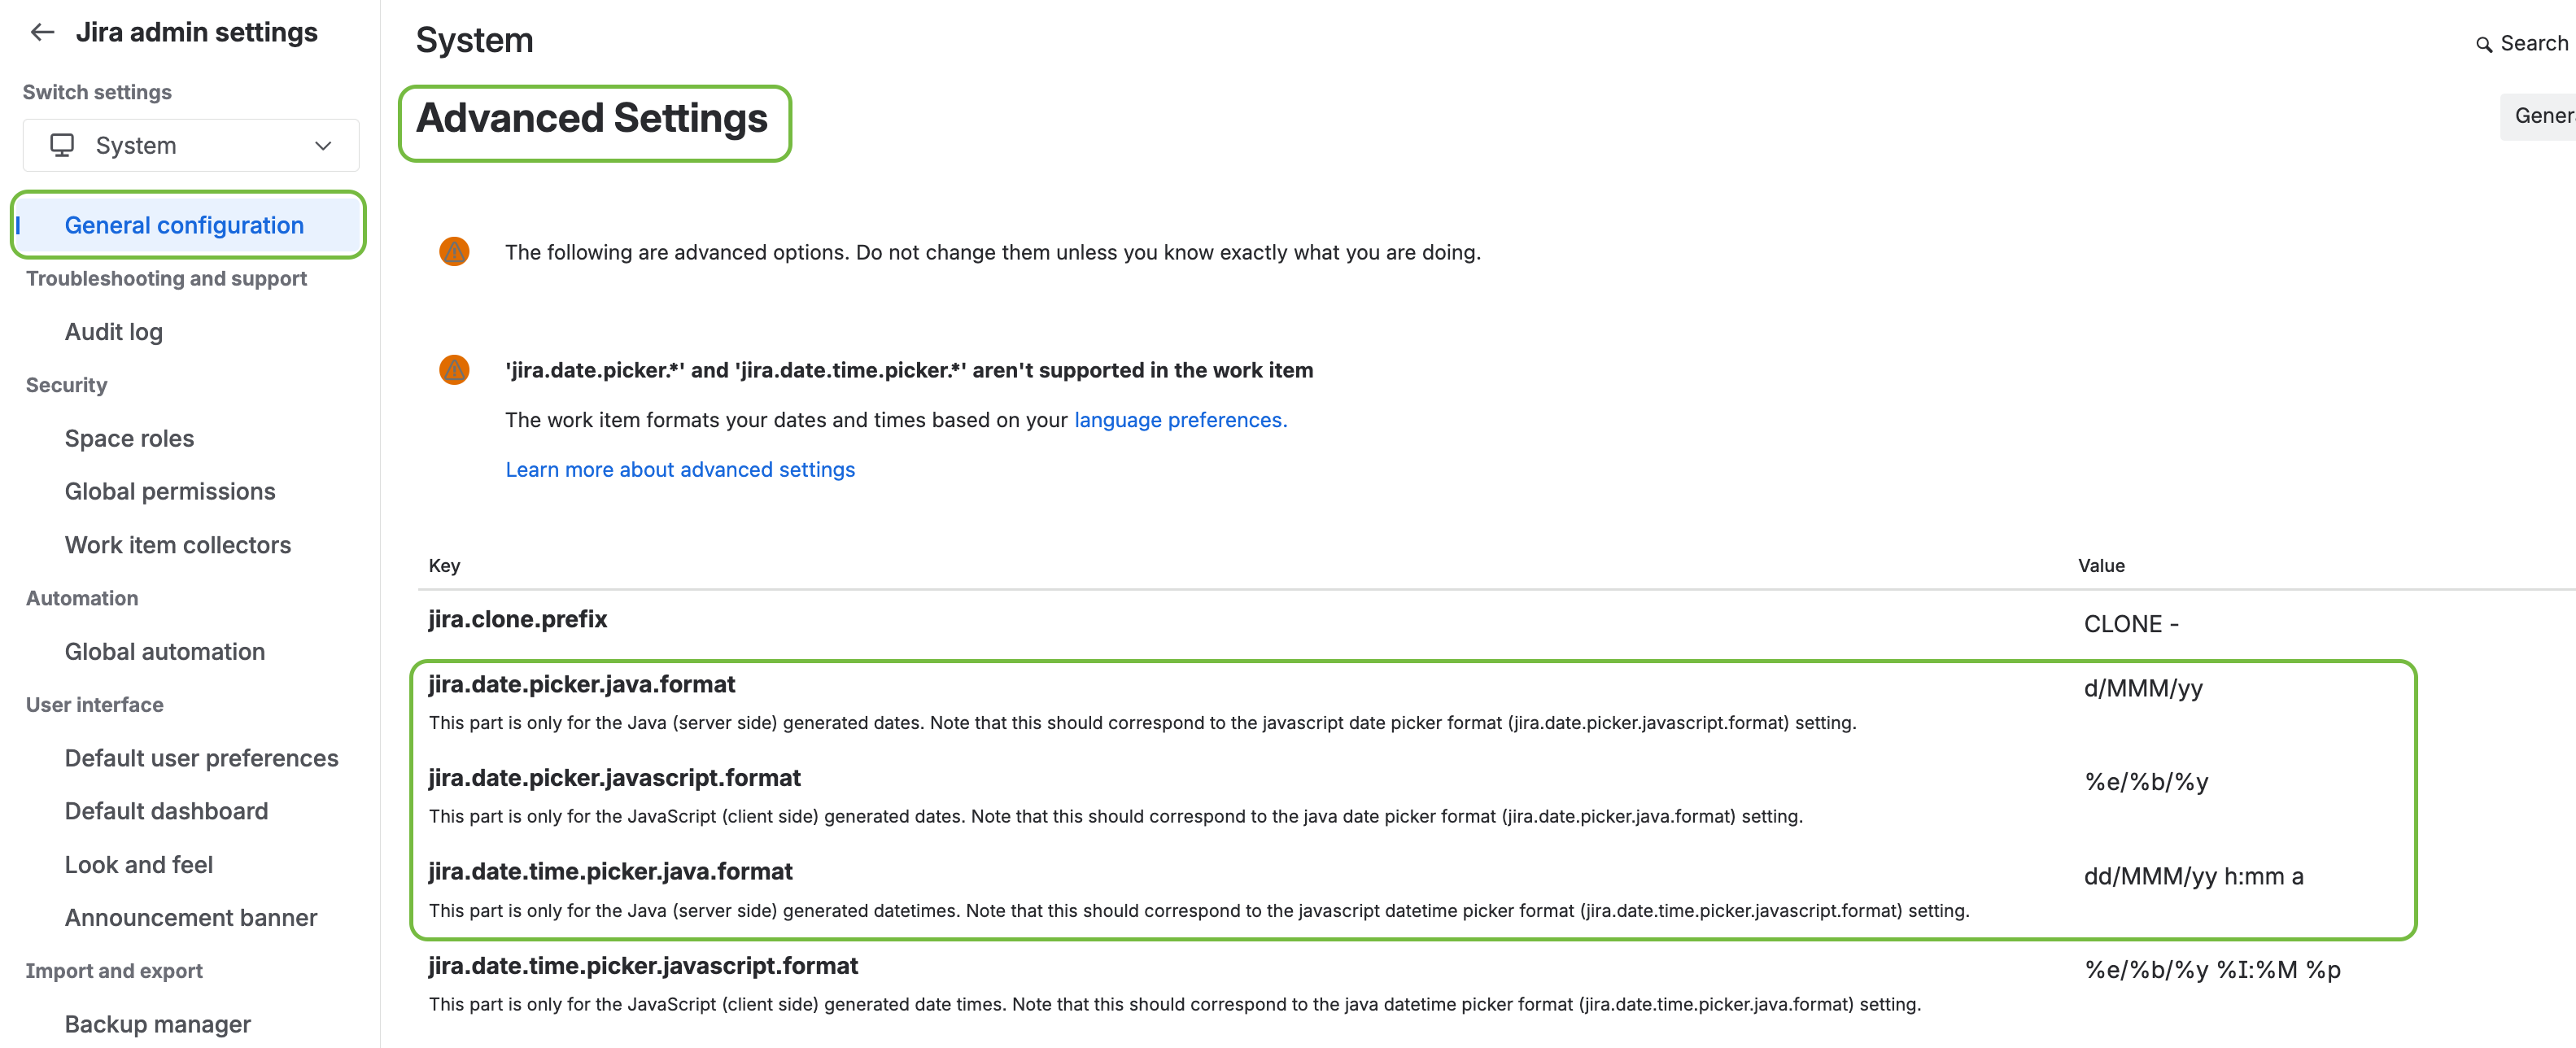Open Look and feel settings
The height and width of the screenshot is (1048, 2576).
coord(139,864)
